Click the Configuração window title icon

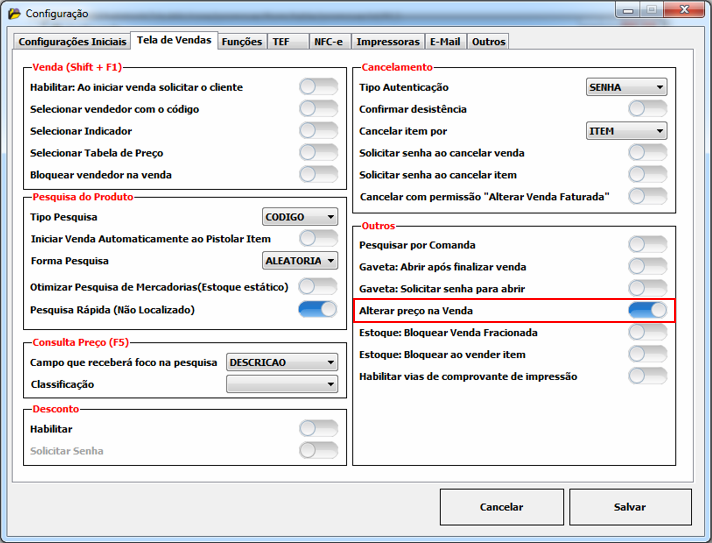(x=14, y=13)
